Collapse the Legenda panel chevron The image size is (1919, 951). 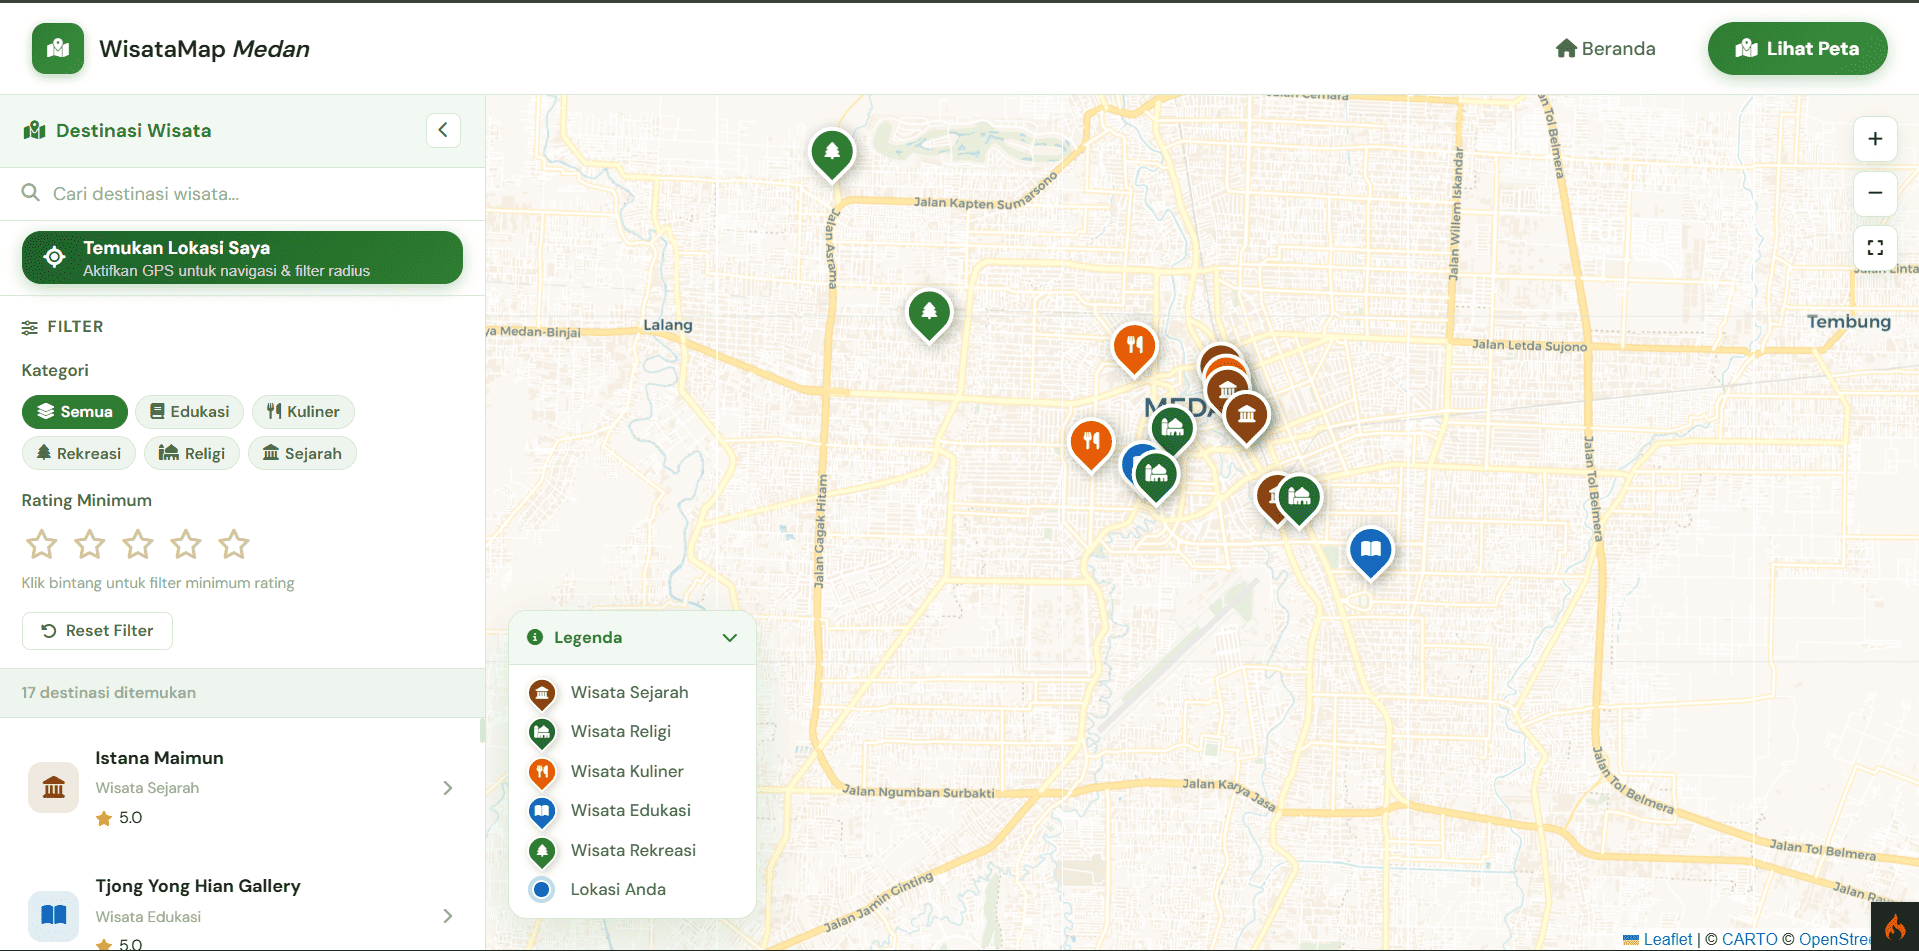[730, 638]
